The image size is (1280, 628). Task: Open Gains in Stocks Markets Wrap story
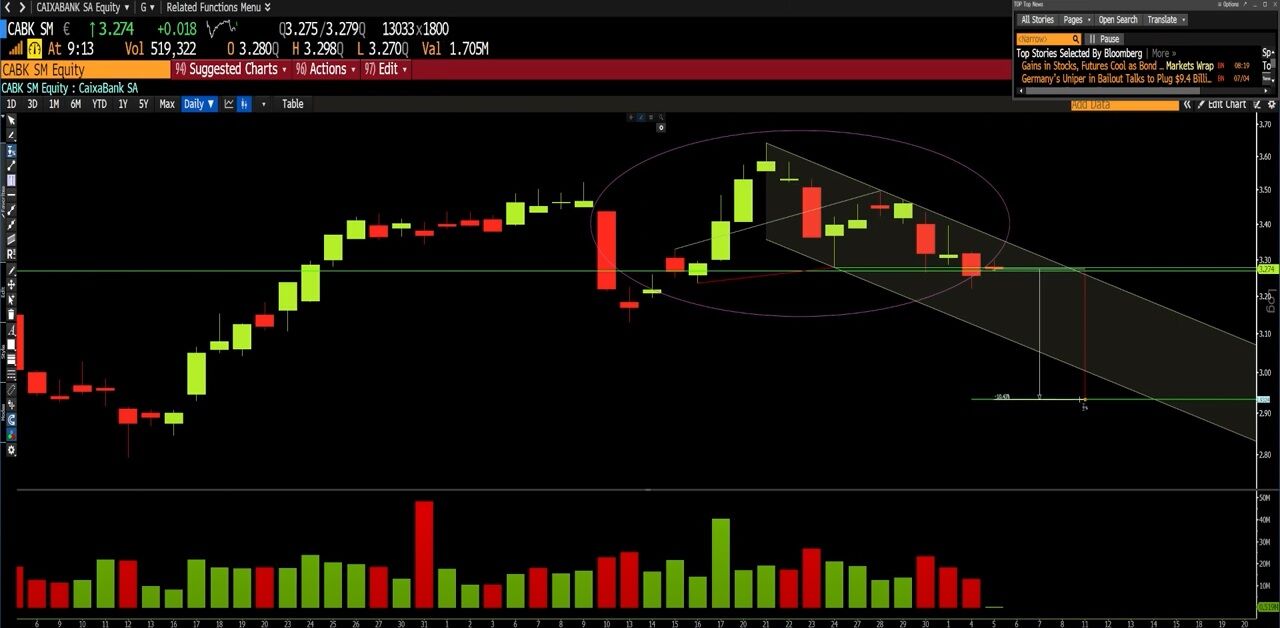pos(1117,66)
